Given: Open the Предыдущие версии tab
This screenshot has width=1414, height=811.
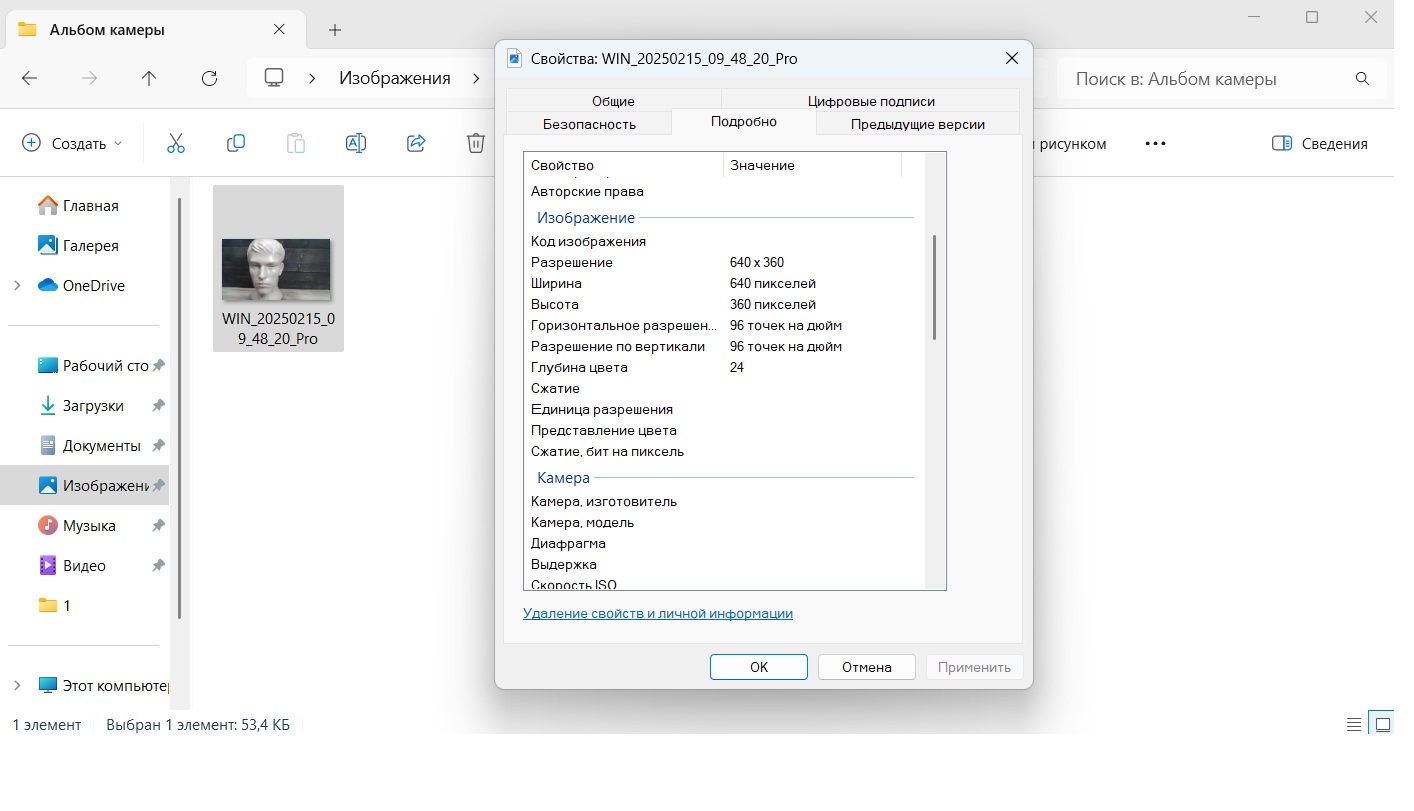Looking at the screenshot, I should [x=918, y=124].
